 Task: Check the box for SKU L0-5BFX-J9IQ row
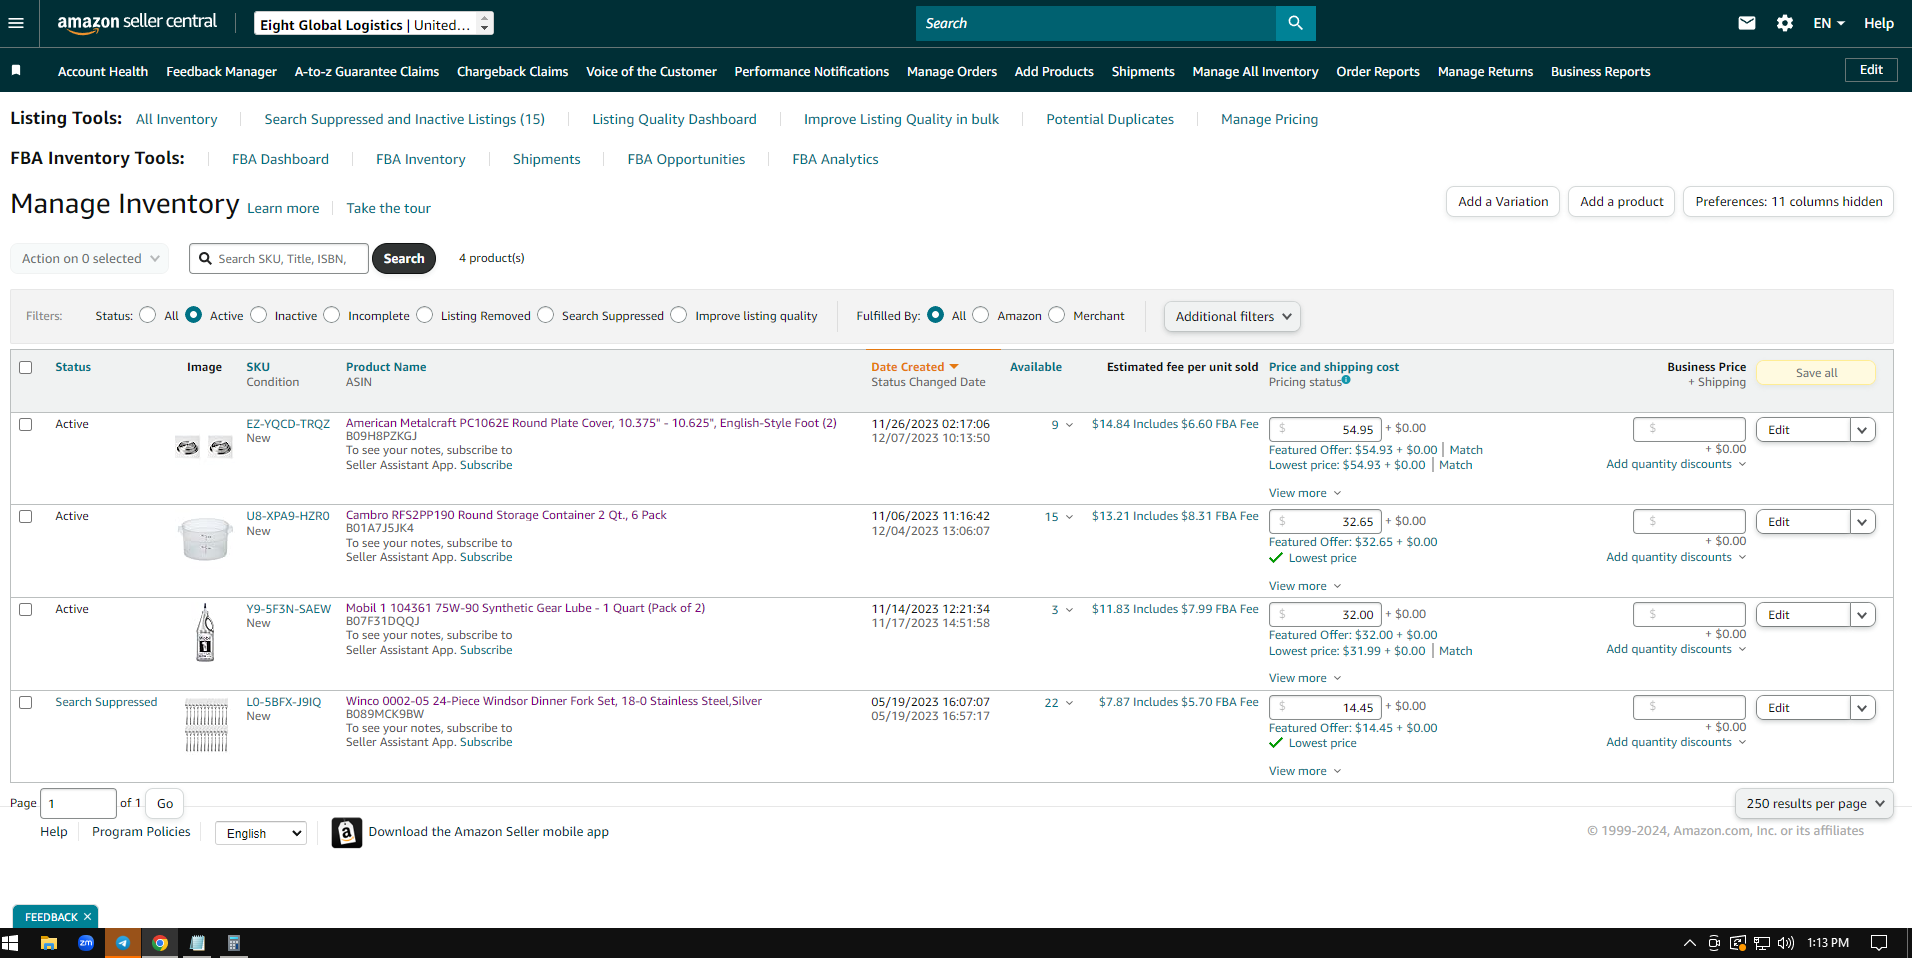[26, 702]
